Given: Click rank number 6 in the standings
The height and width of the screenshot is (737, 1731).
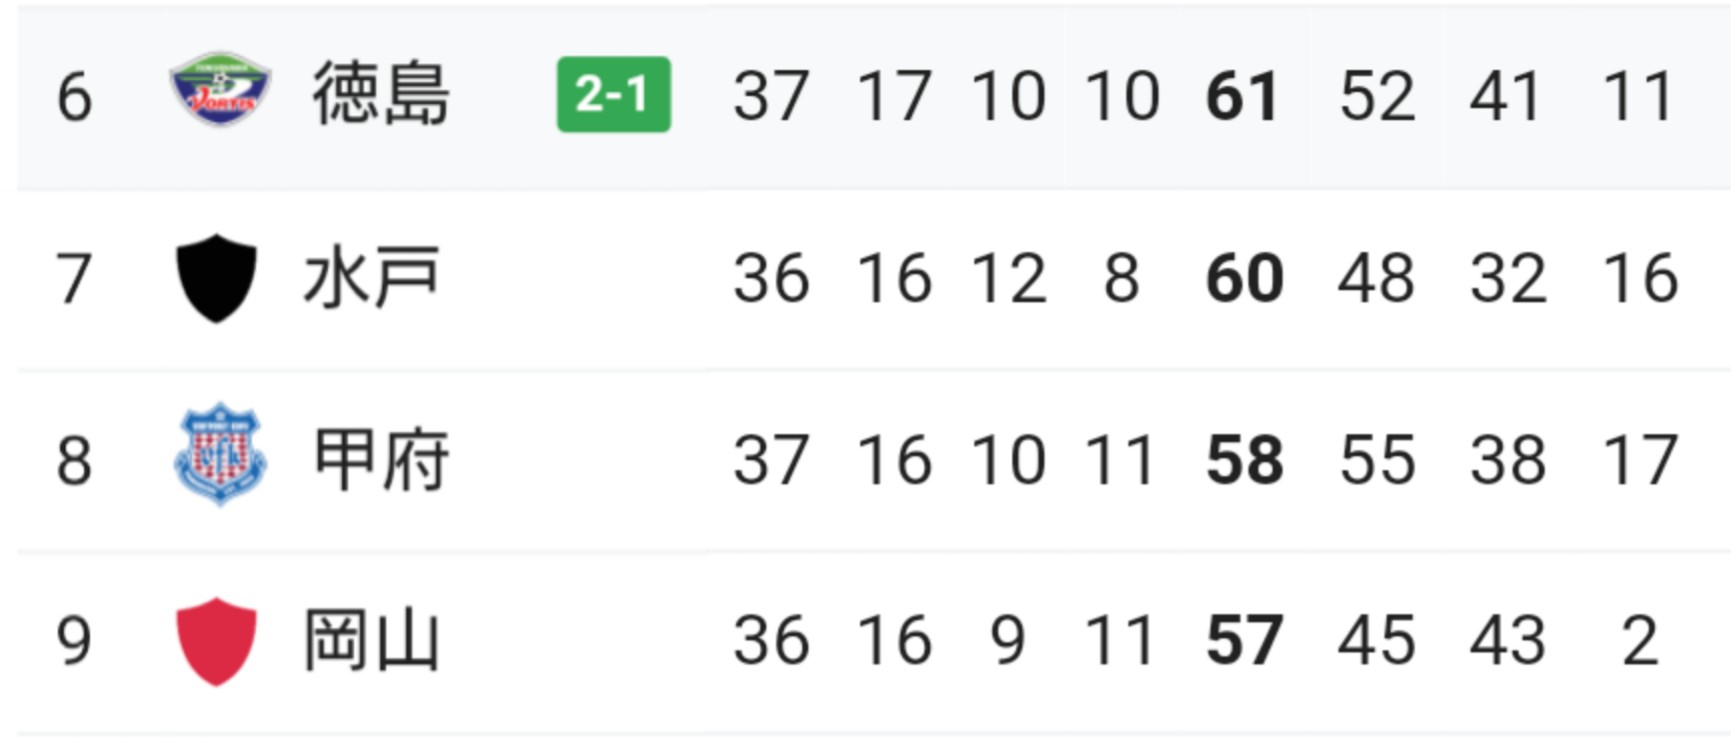Looking at the screenshot, I should pyautogui.click(x=74, y=97).
